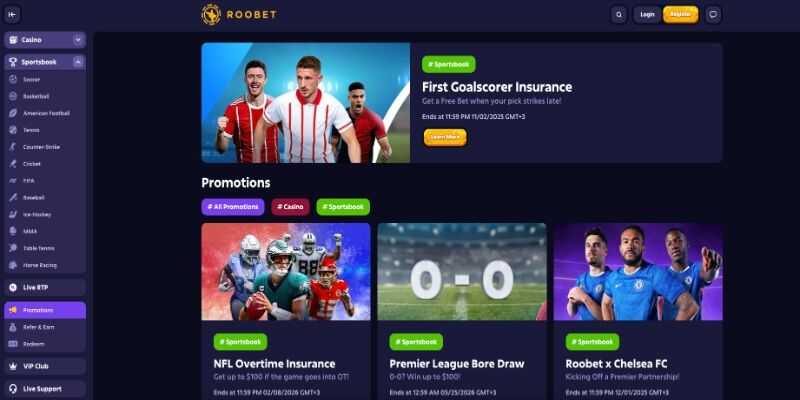Open the Horse Racing icon entry
The width and height of the screenshot is (800, 400).
(13, 265)
